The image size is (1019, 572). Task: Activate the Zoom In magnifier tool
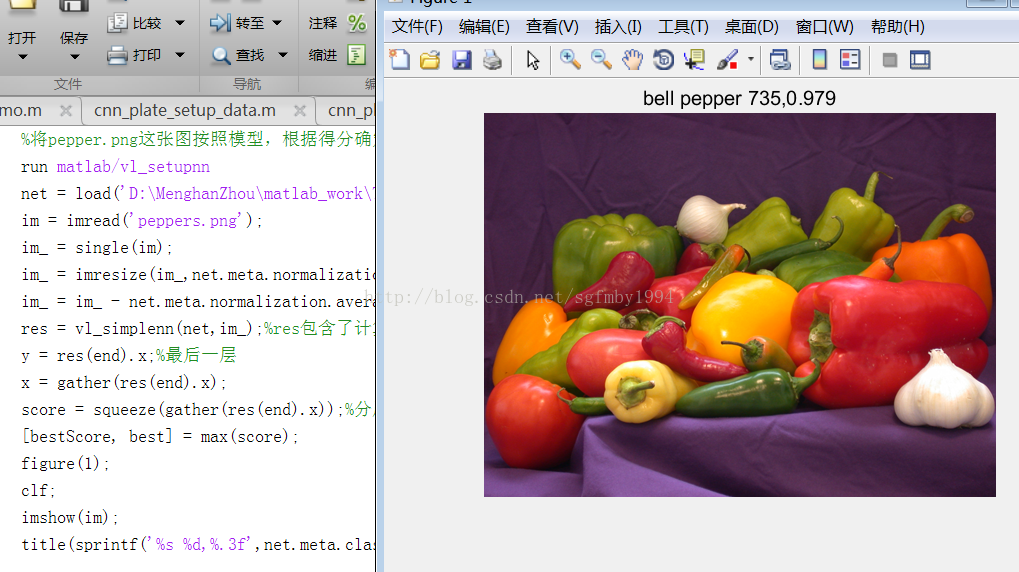tap(570, 60)
